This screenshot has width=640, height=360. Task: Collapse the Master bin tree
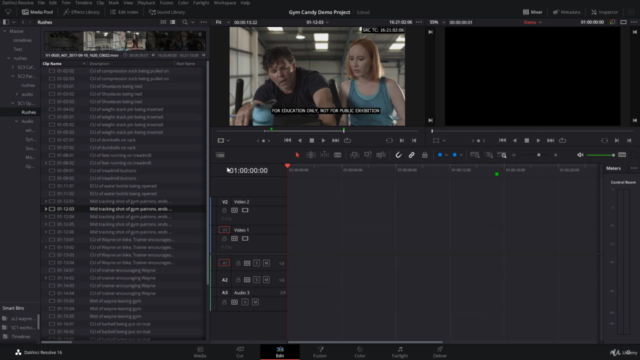click(x=5, y=31)
